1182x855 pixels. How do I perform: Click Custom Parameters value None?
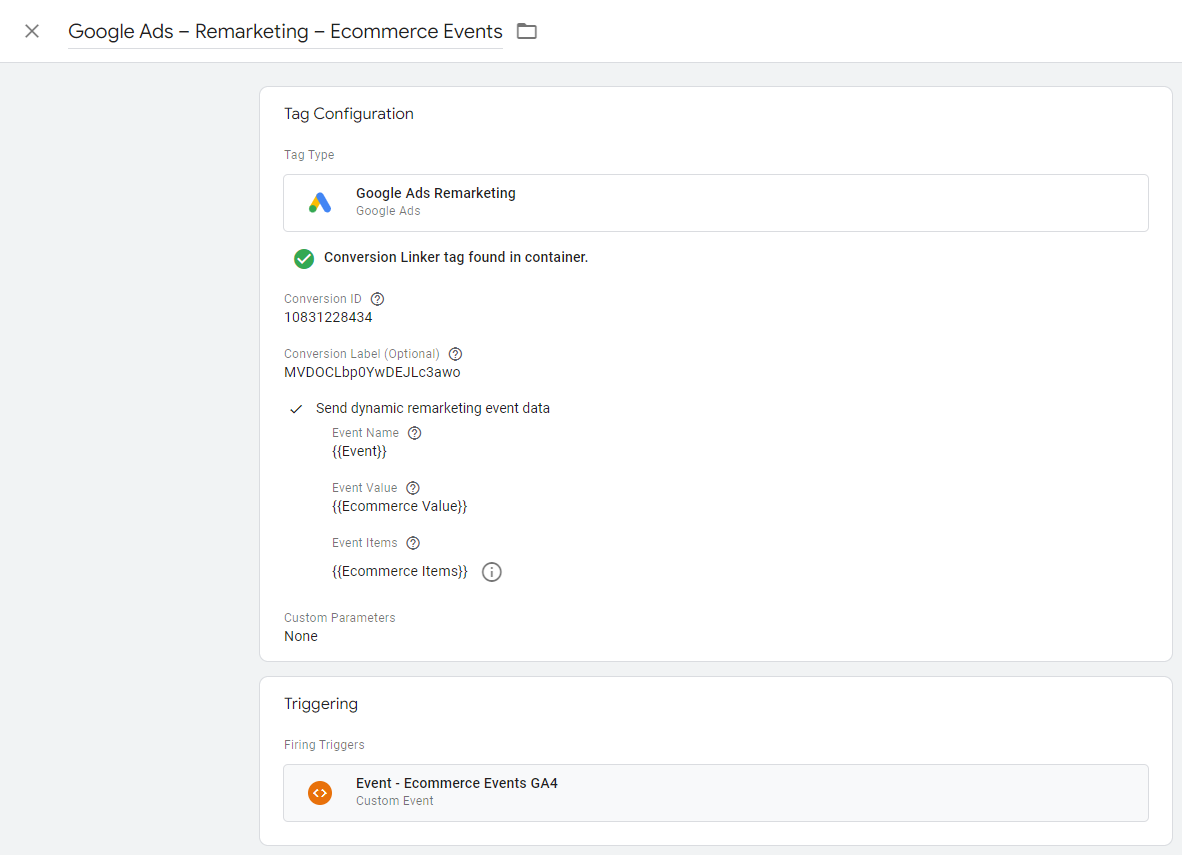(301, 636)
